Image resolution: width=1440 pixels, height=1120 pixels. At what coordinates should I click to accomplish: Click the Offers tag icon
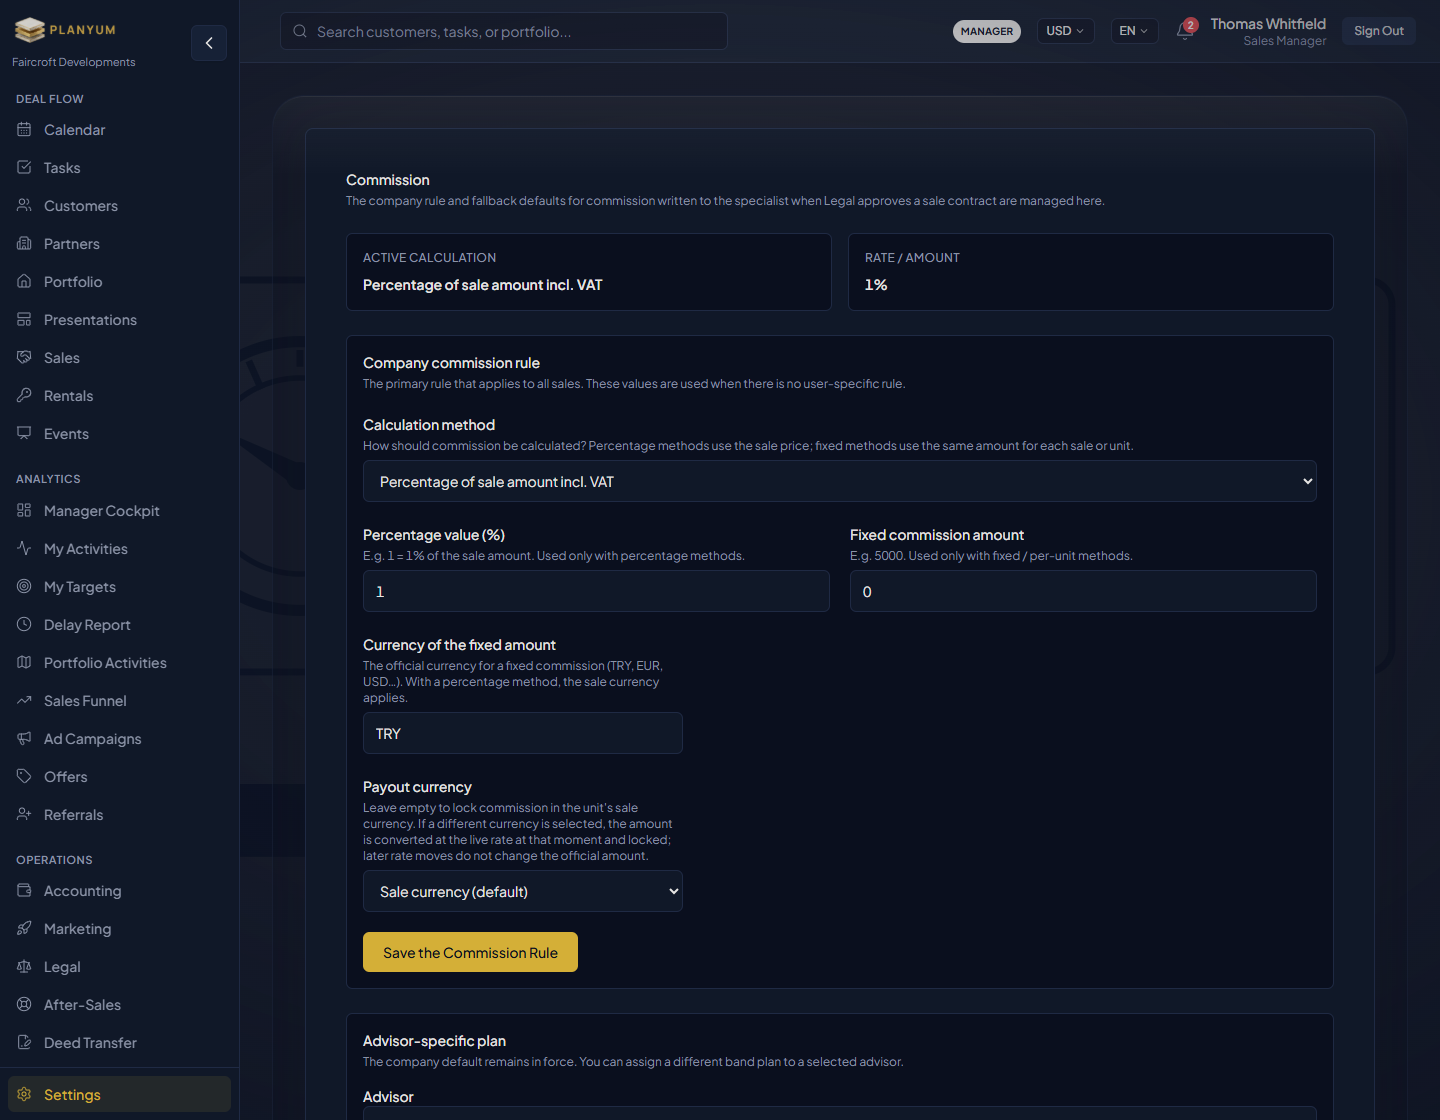tap(24, 777)
